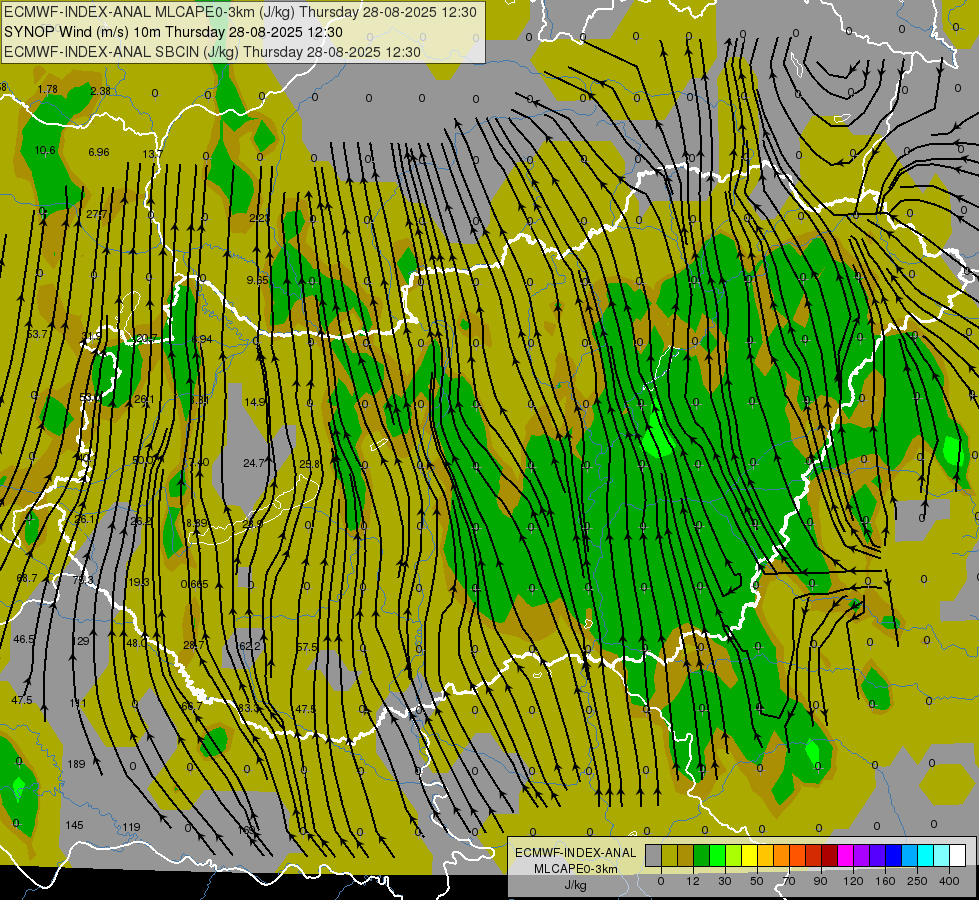This screenshot has width=979, height=900.
Task: Click the legend tick label 50
Action: pyautogui.click(x=756, y=881)
